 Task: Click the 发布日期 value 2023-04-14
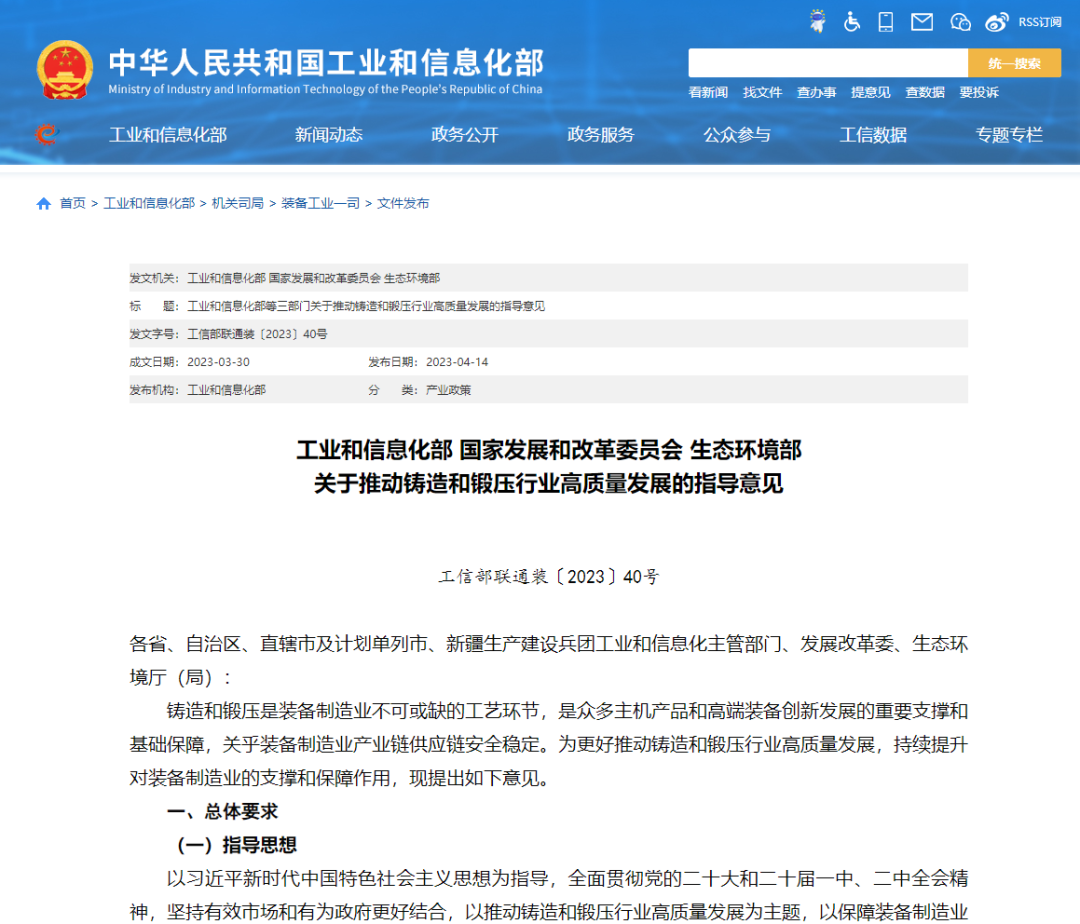pyautogui.click(x=457, y=362)
